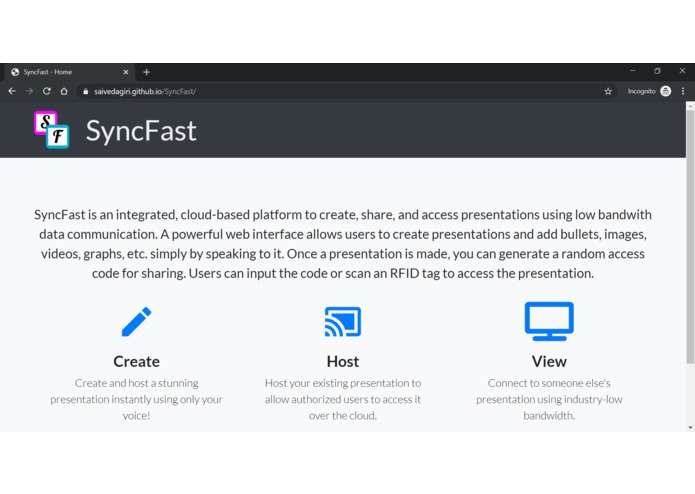Click the Incognito label text
This screenshot has width=695, height=494.
[641, 91]
